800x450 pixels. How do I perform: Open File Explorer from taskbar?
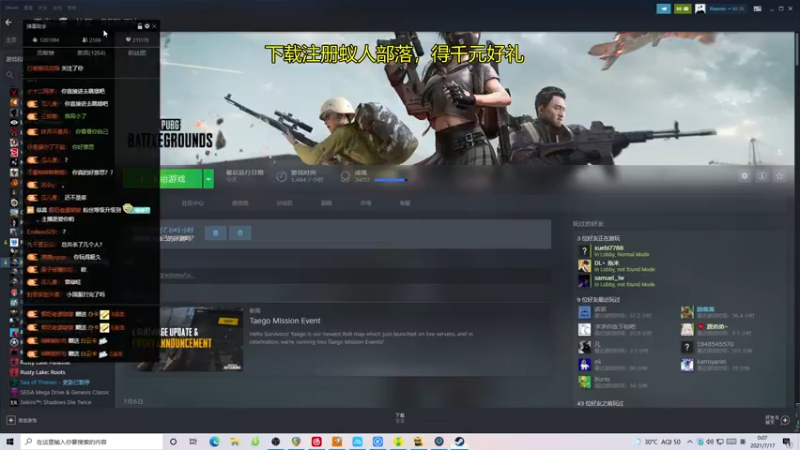click(234, 442)
